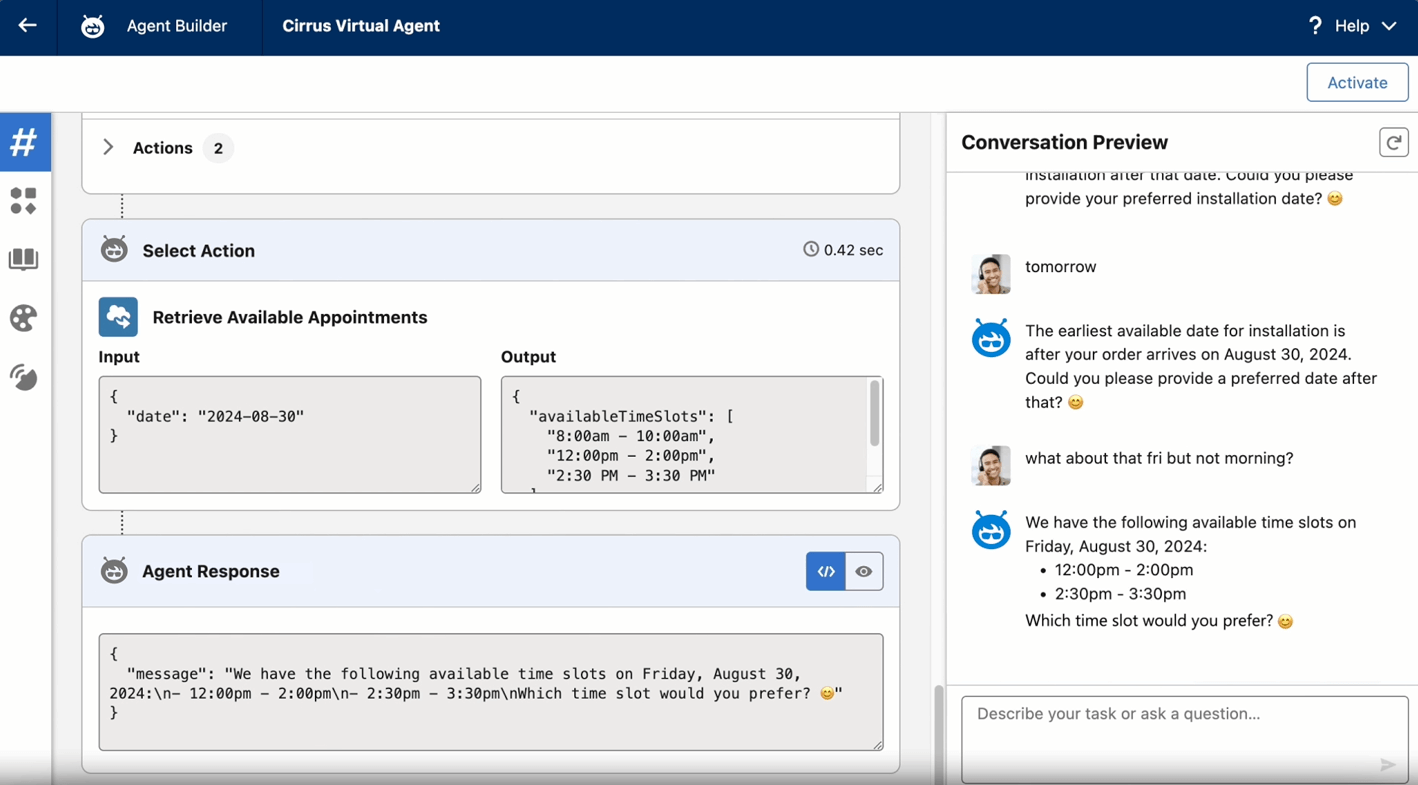Open the library book icon in sidebar
This screenshot has height=785, width=1418.
pyautogui.click(x=24, y=259)
